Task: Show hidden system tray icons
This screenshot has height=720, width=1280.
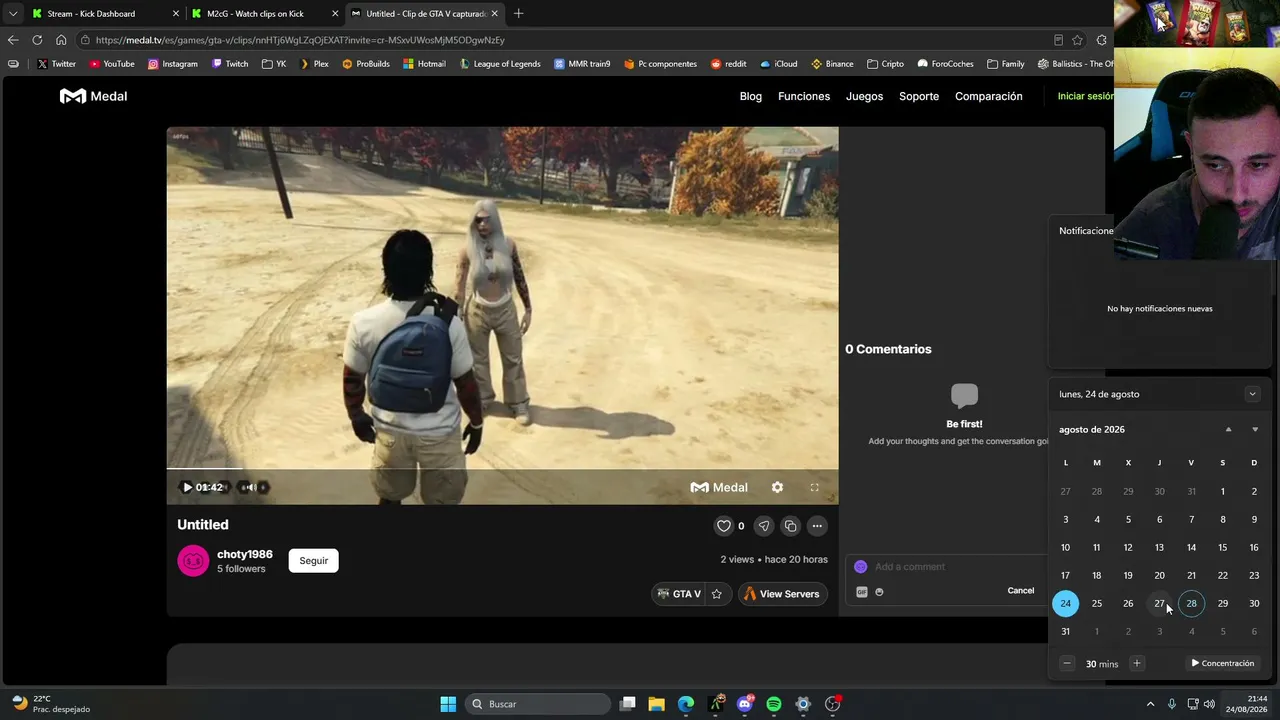Action: pos(1150,704)
